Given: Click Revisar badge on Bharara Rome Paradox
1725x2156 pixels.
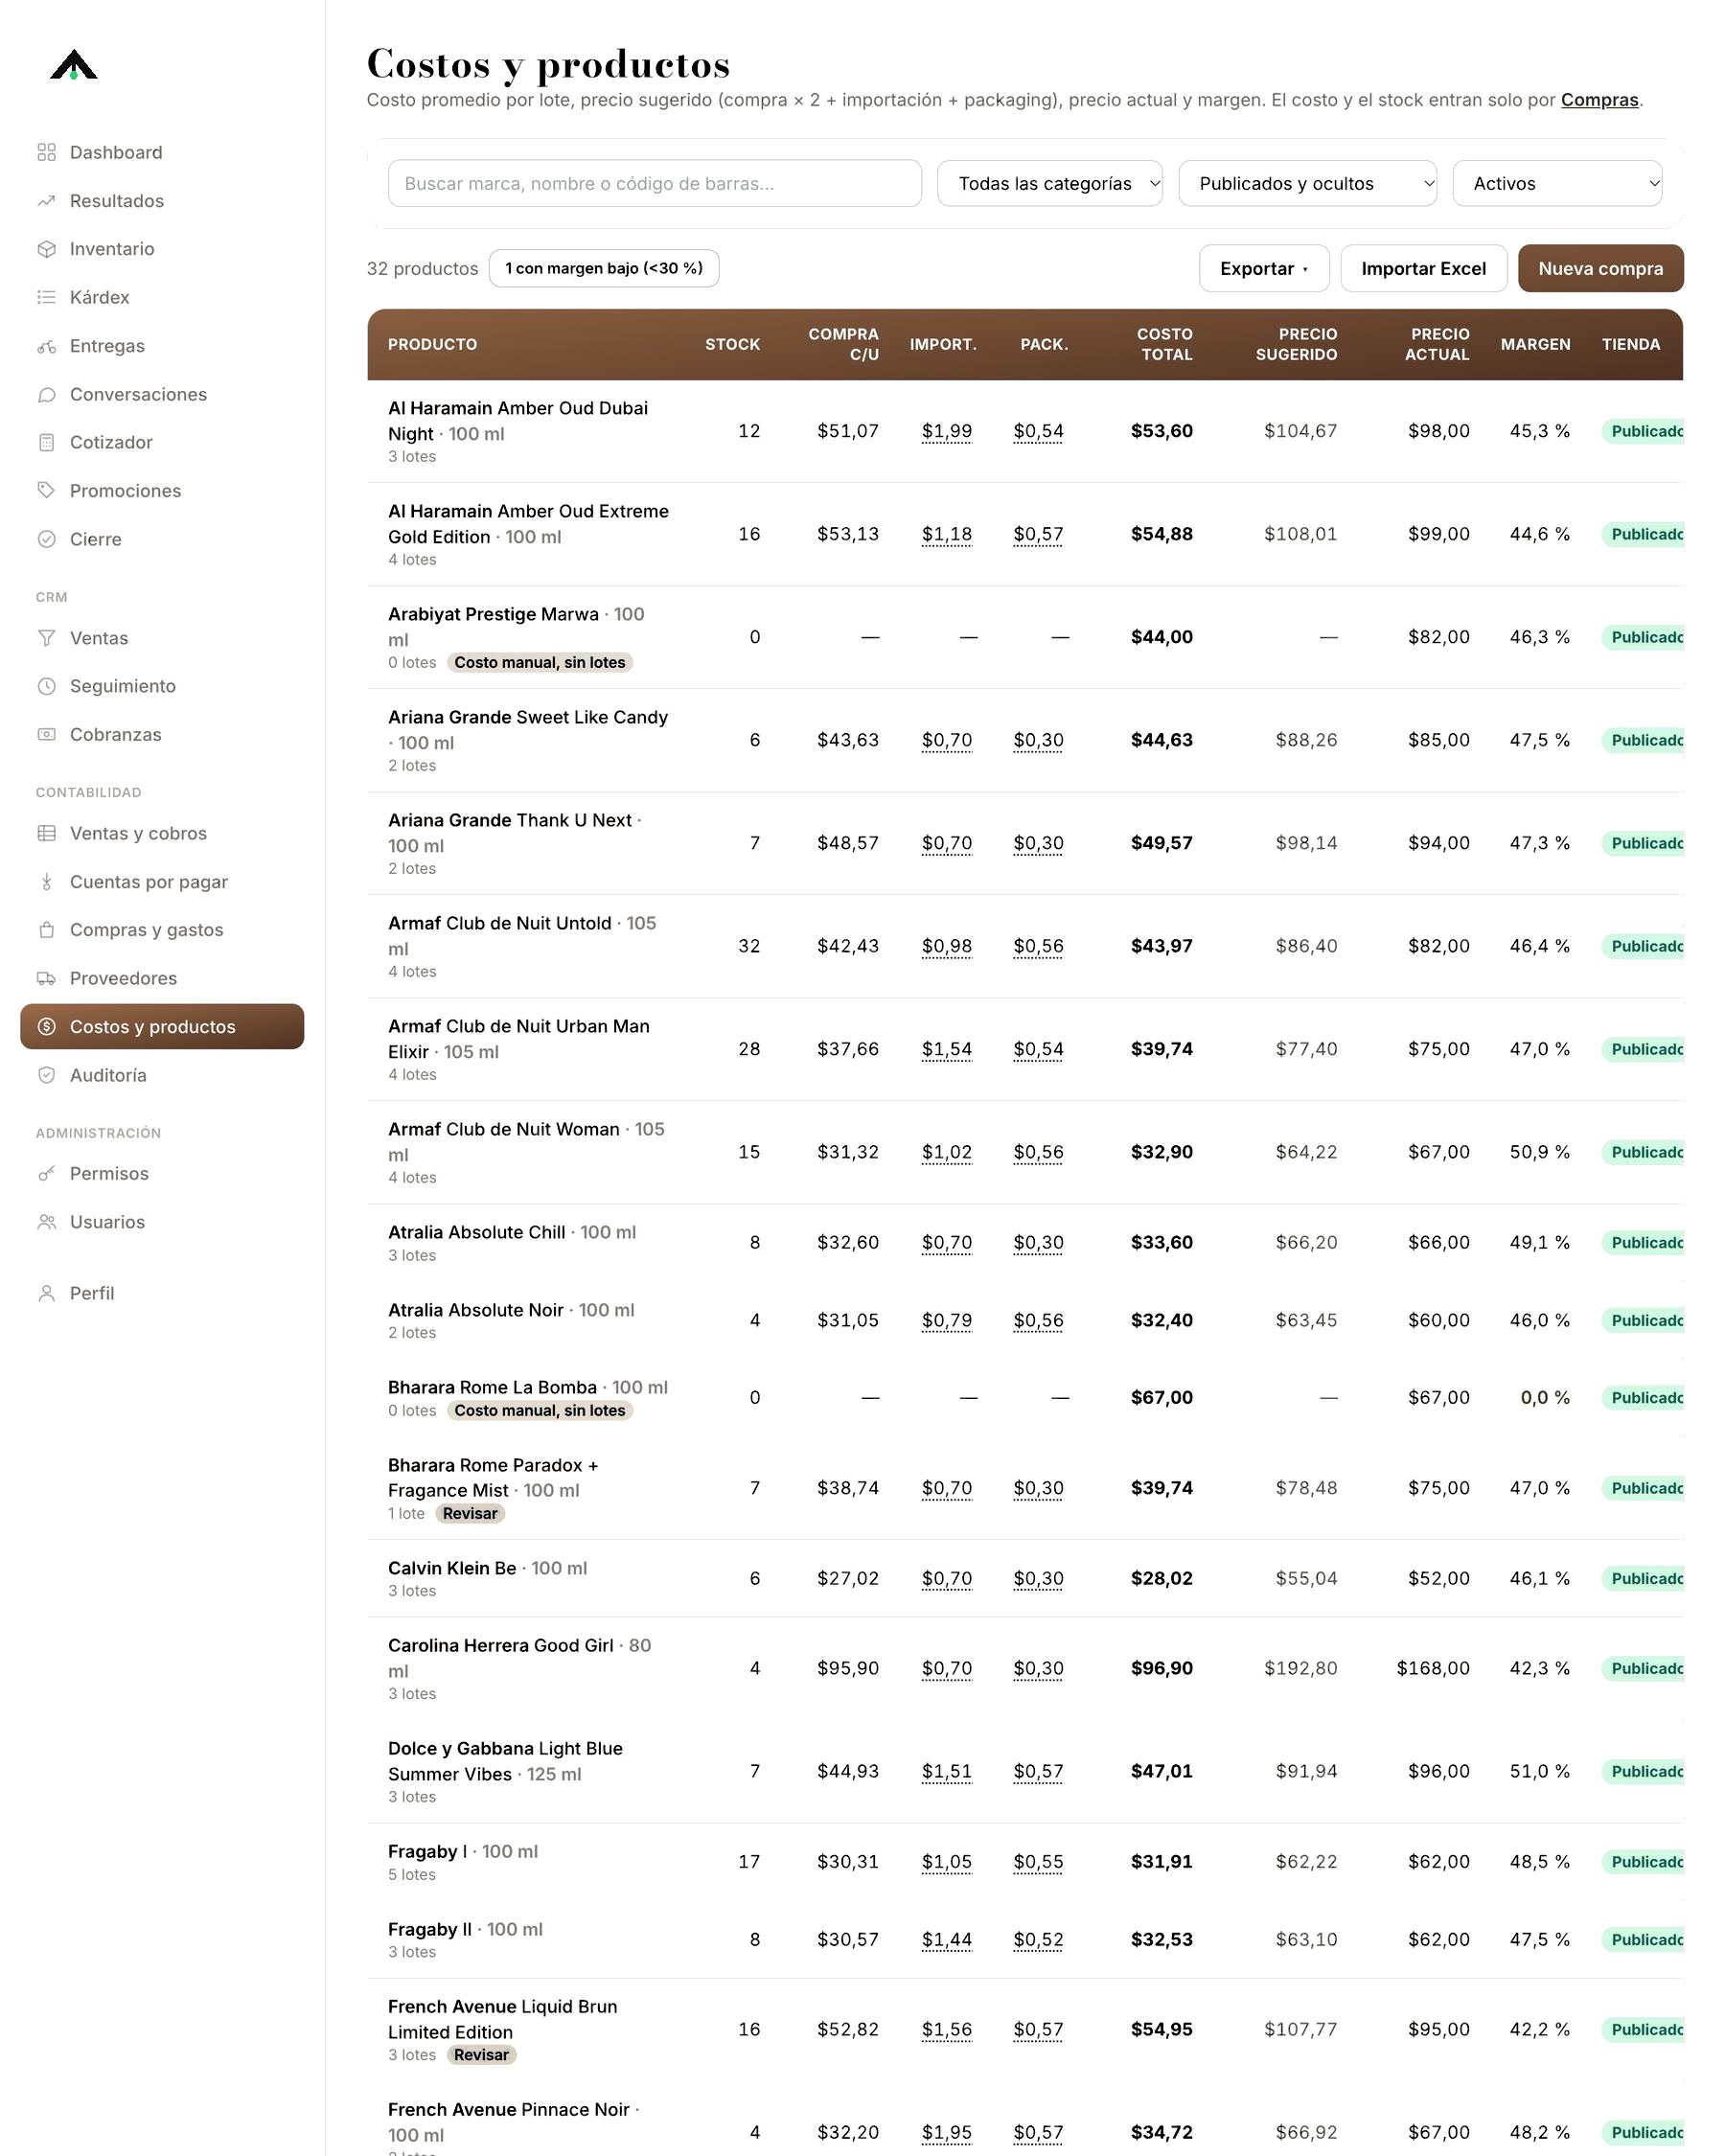Looking at the screenshot, I should pos(470,1513).
